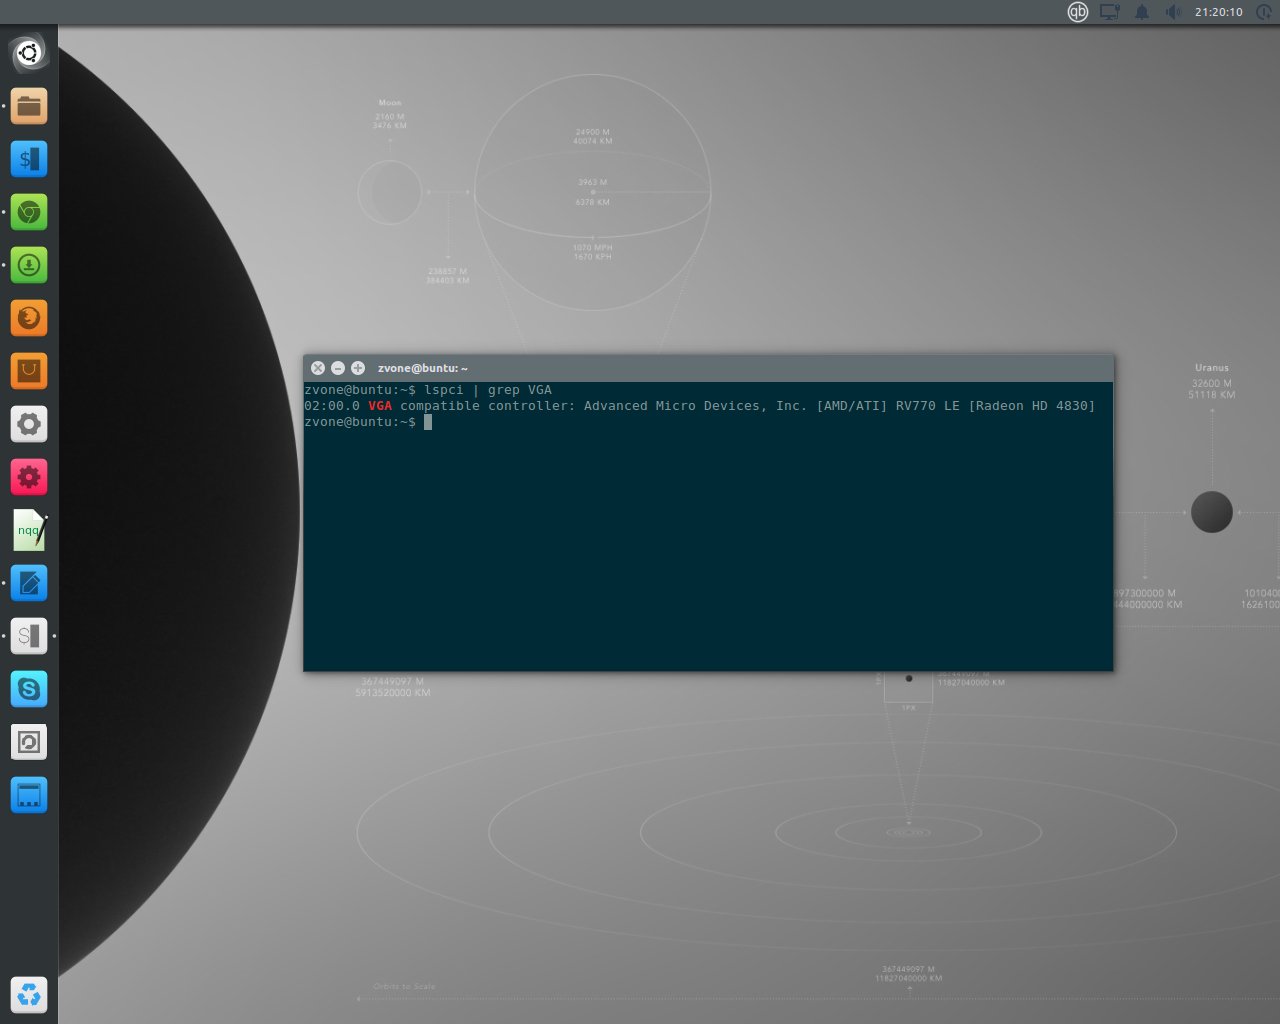Click the qBittorrent tray icon

point(1077,12)
